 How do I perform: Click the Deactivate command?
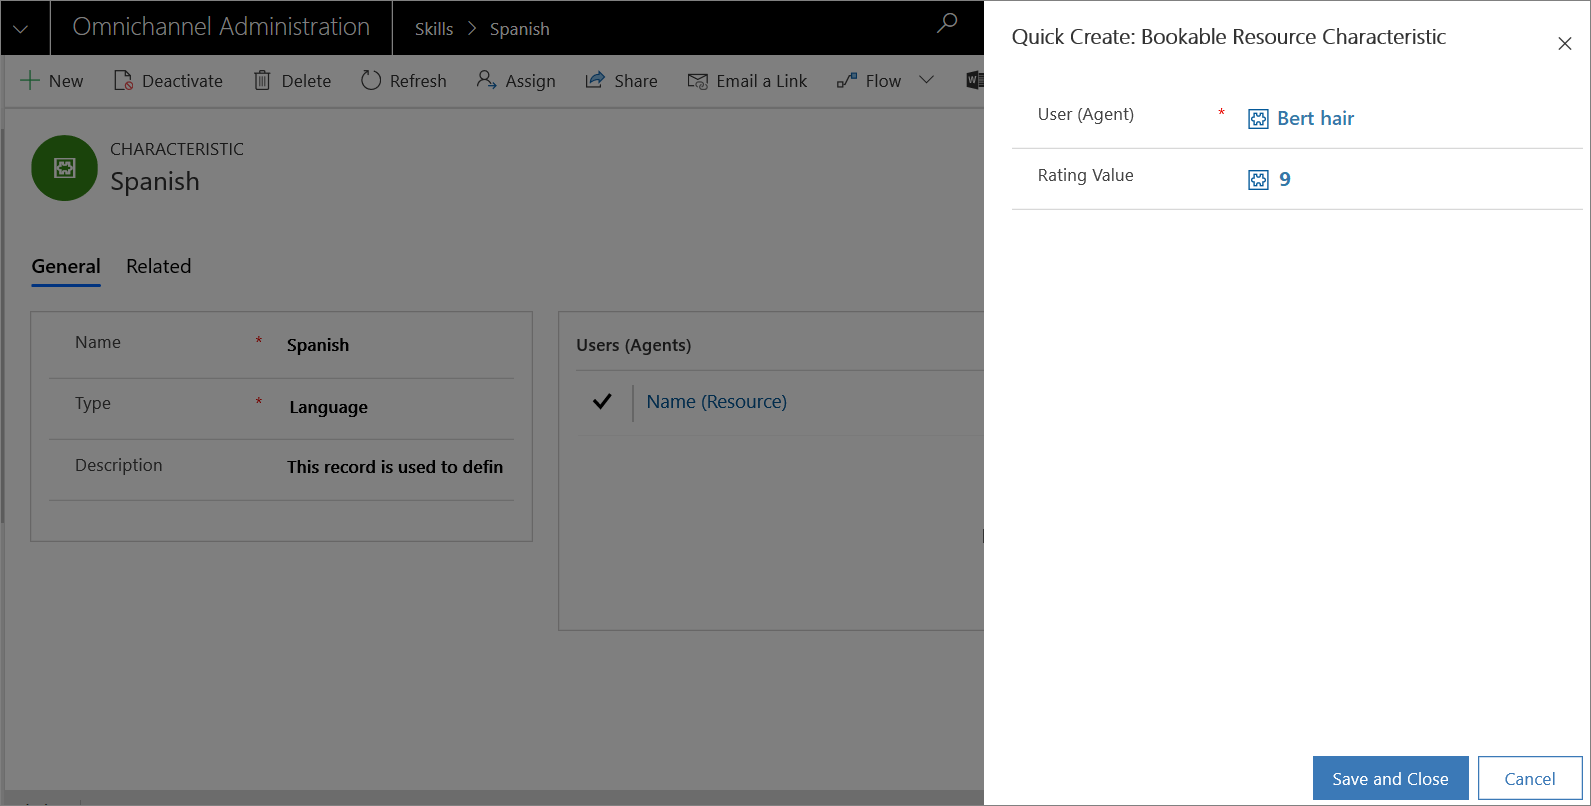168,81
